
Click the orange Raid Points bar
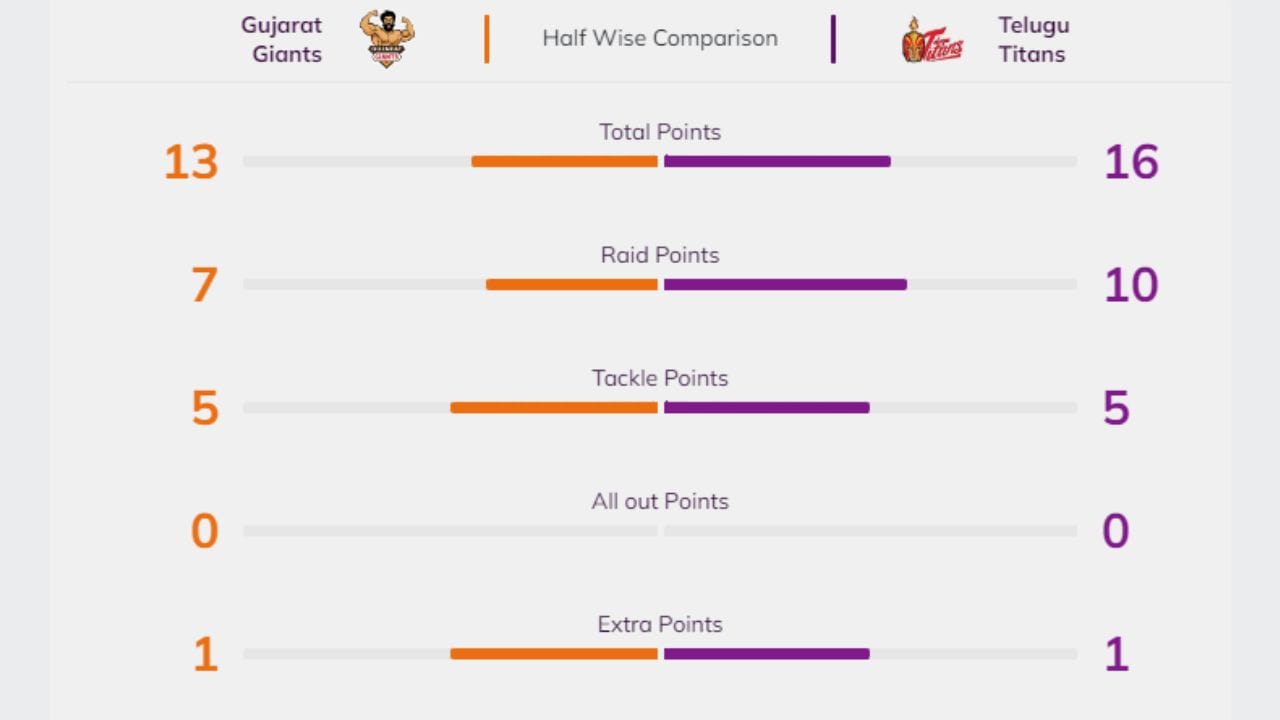pyautogui.click(x=572, y=284)
